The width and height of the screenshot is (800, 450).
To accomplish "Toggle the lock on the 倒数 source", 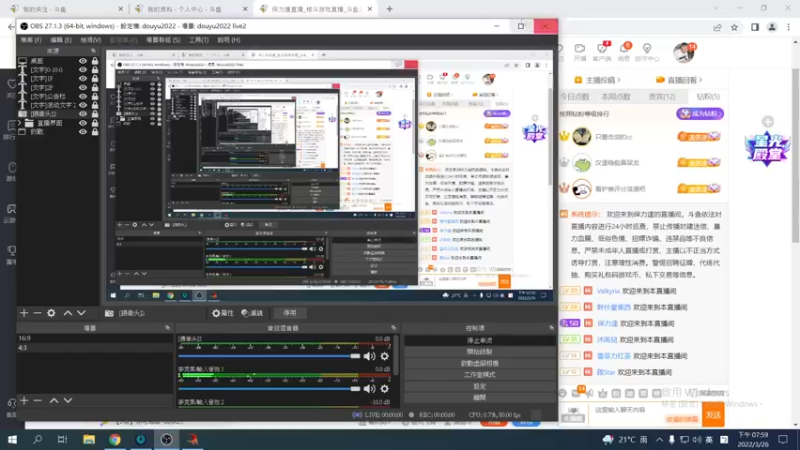I will [95, 132].
